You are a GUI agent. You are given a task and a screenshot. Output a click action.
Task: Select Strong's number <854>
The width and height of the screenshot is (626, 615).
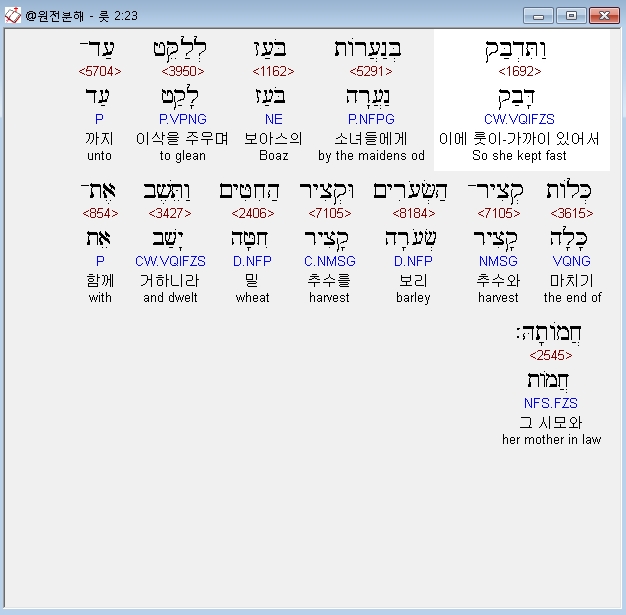pos(100,214)
